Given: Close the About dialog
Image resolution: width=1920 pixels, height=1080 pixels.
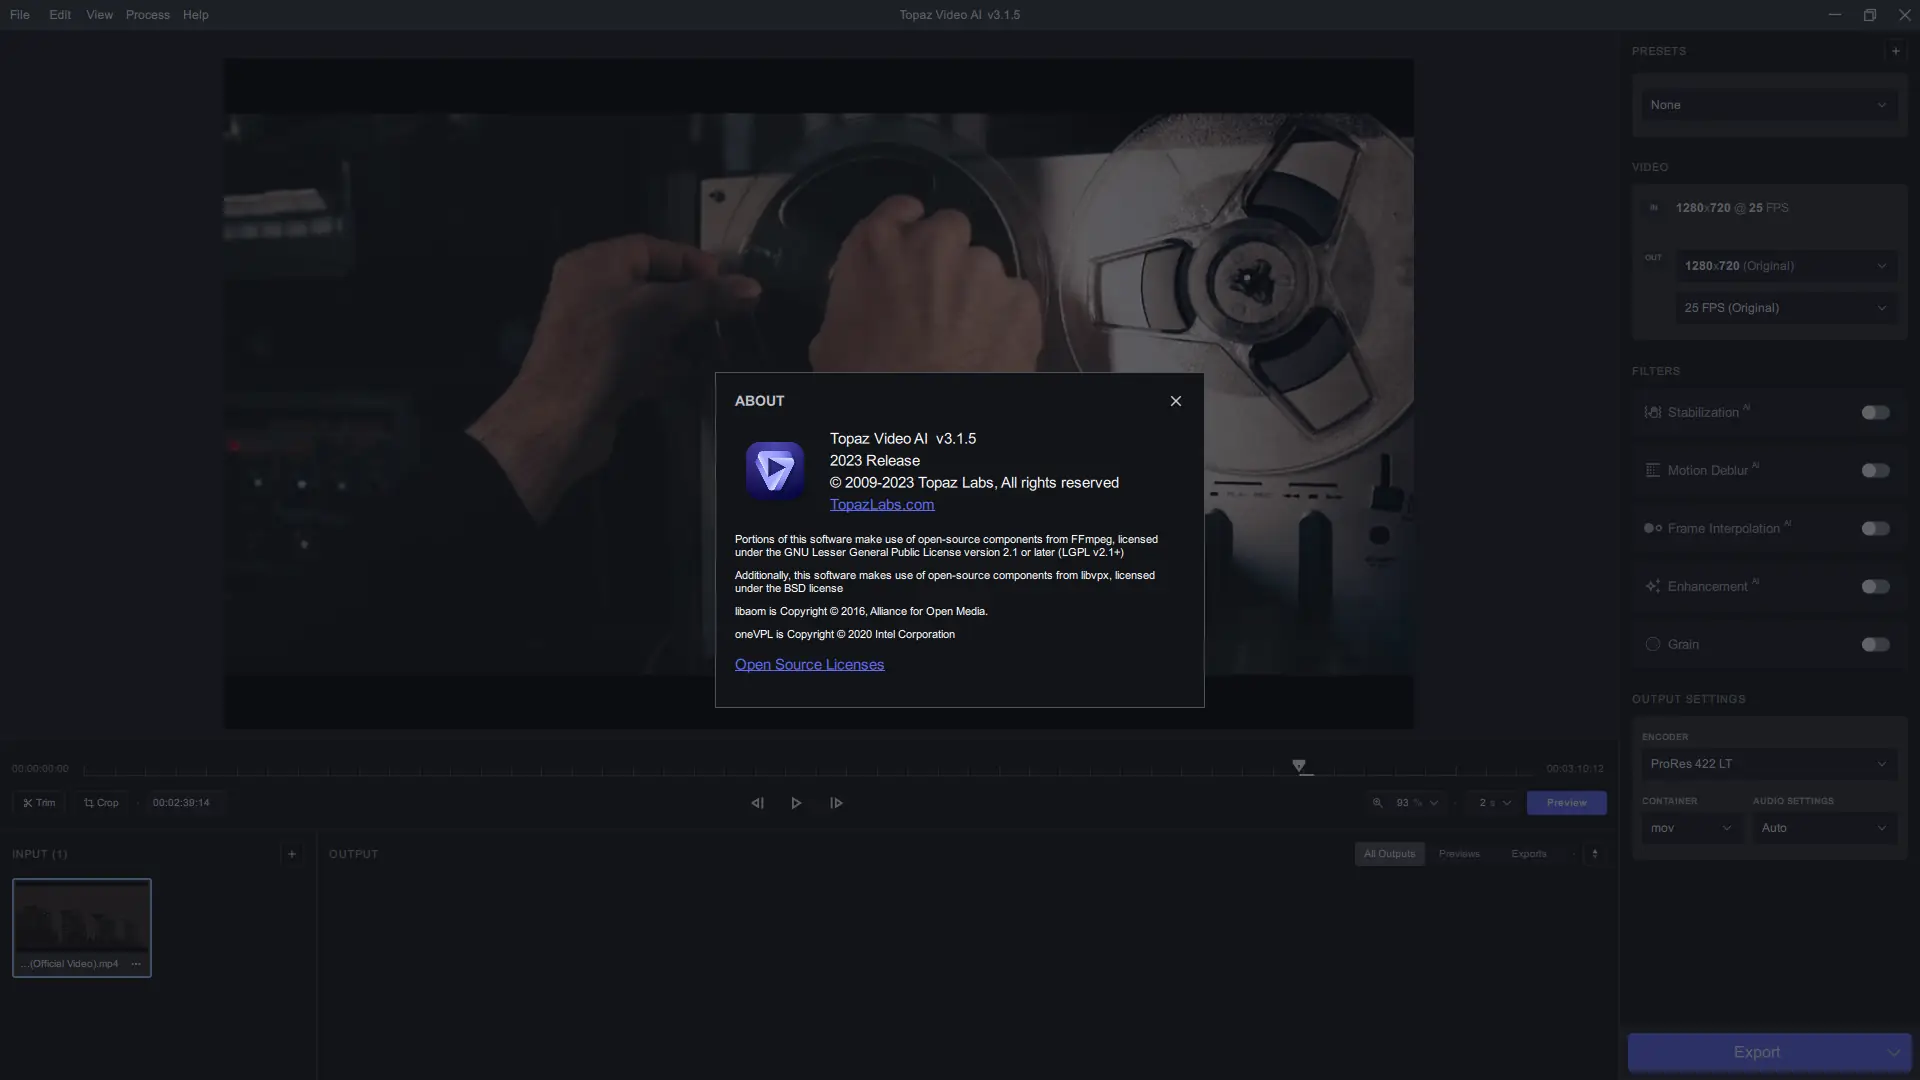Looking at the screenshot, I should (1175, 401).
